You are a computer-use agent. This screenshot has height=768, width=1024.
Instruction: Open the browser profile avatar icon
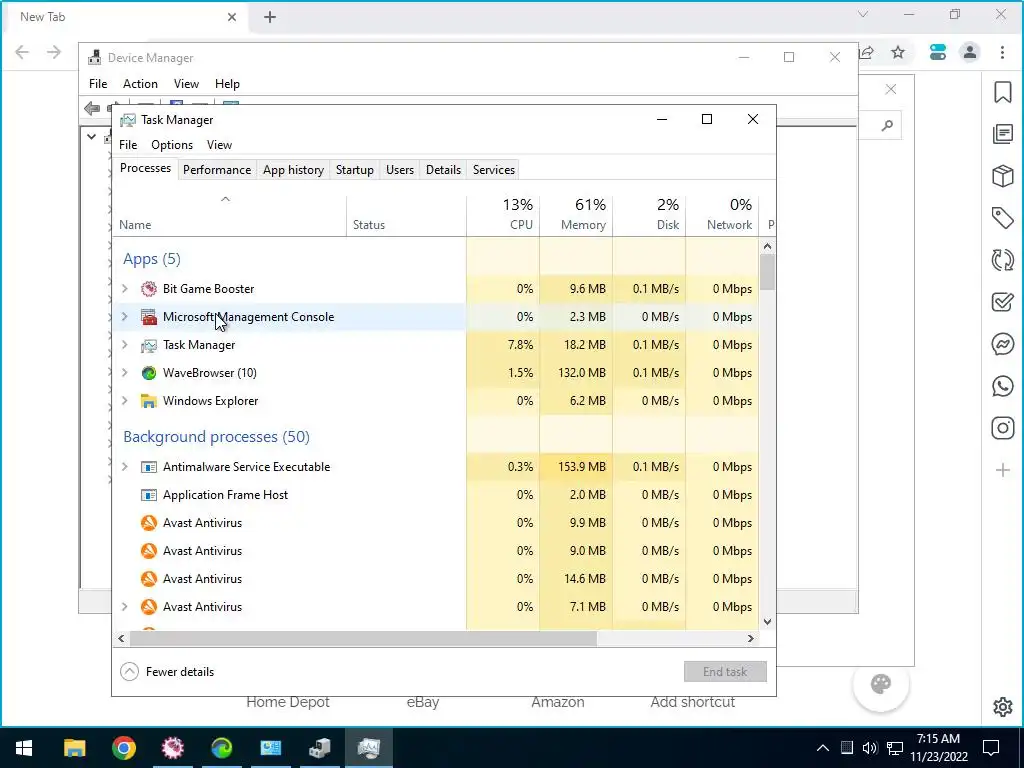[970, 52]
